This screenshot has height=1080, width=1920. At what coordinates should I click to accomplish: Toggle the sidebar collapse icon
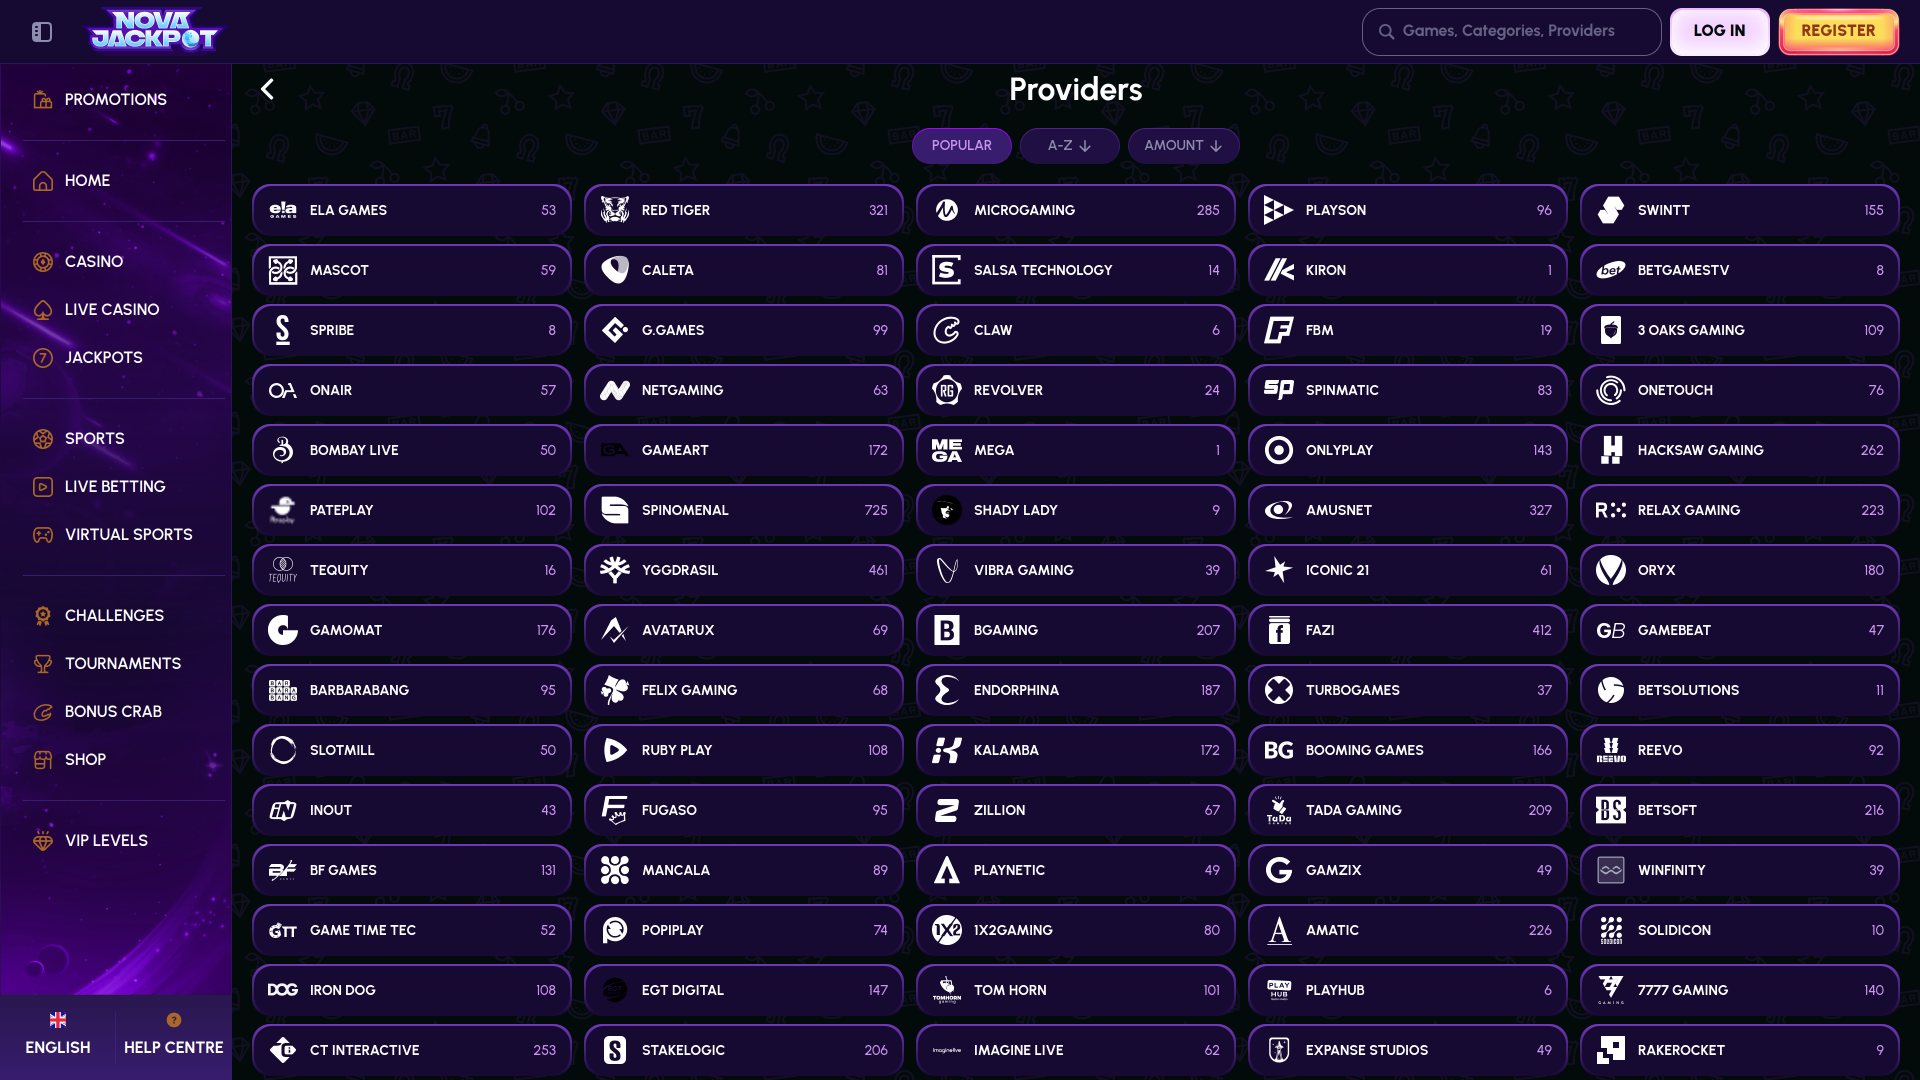tap(42, 32)
